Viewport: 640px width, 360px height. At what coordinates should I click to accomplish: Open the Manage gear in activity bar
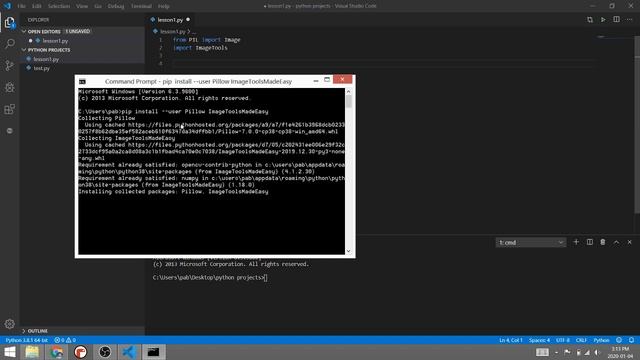10,324
